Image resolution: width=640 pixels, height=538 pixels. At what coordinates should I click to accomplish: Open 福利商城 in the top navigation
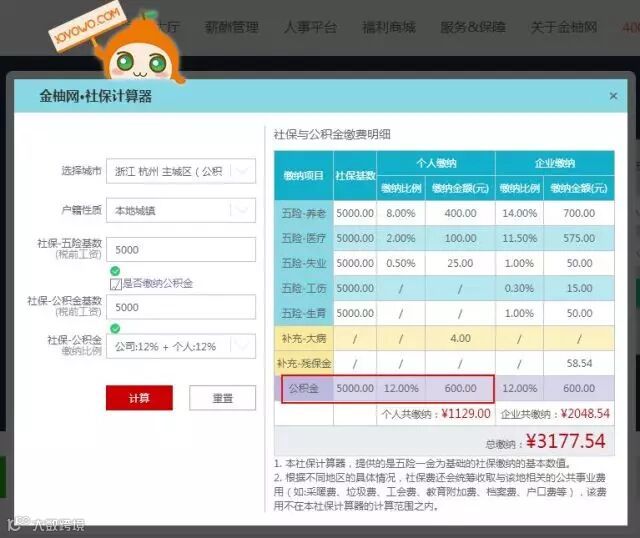389,27
